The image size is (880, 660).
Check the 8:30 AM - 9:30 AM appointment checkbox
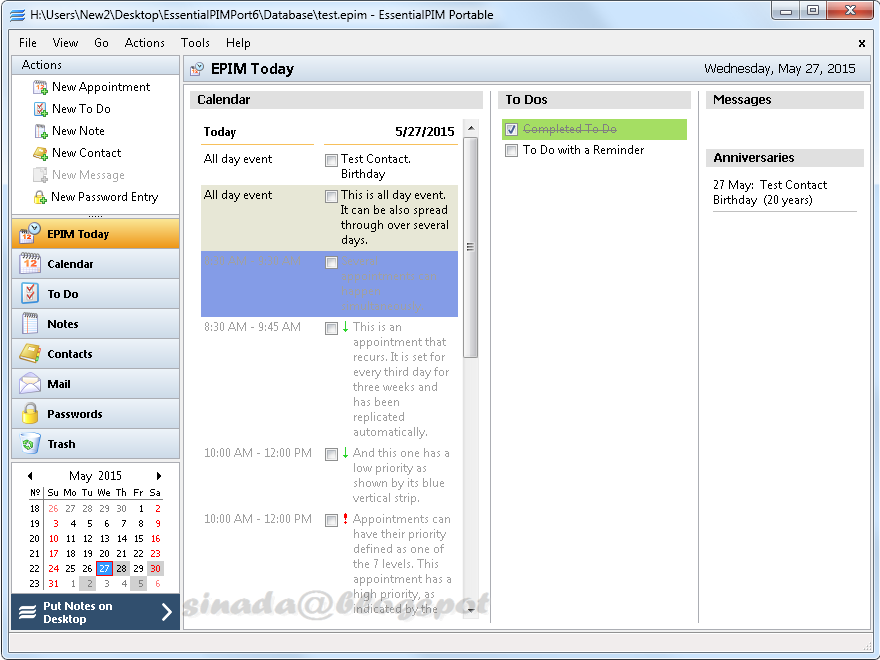pos(331,262)
